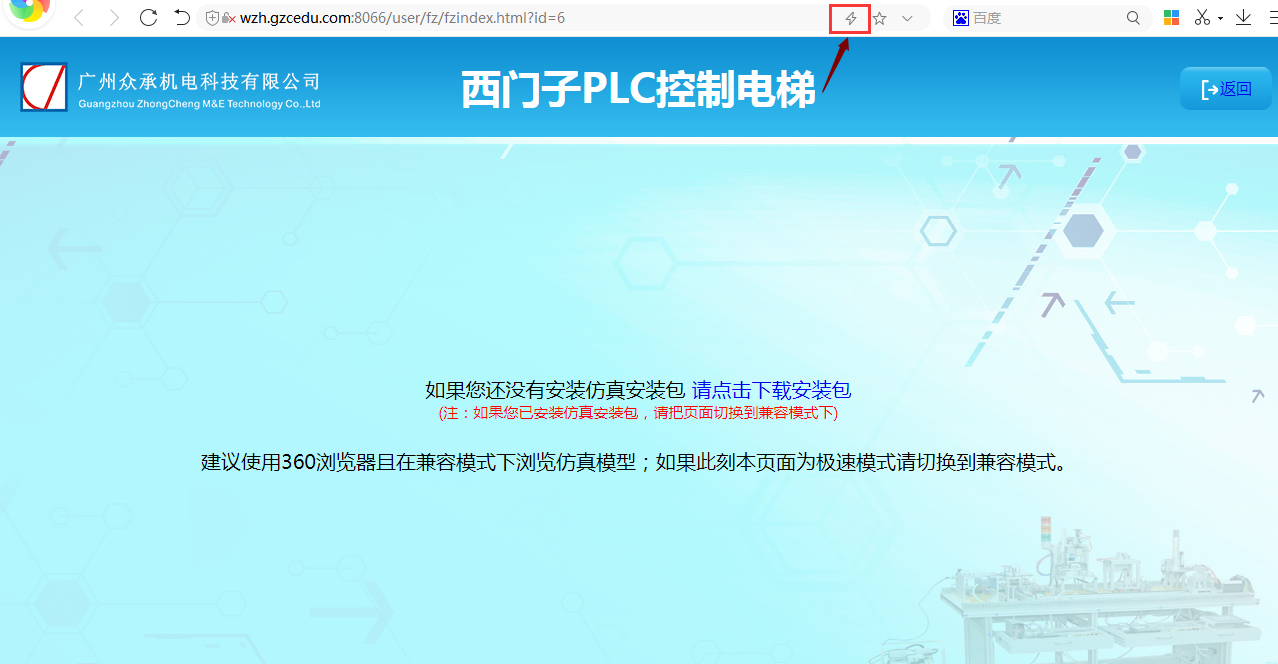Click the Guangzhou ZhongCheng company logo
The height and width of the screenshot is (664, 1278).
pos(44,87)
